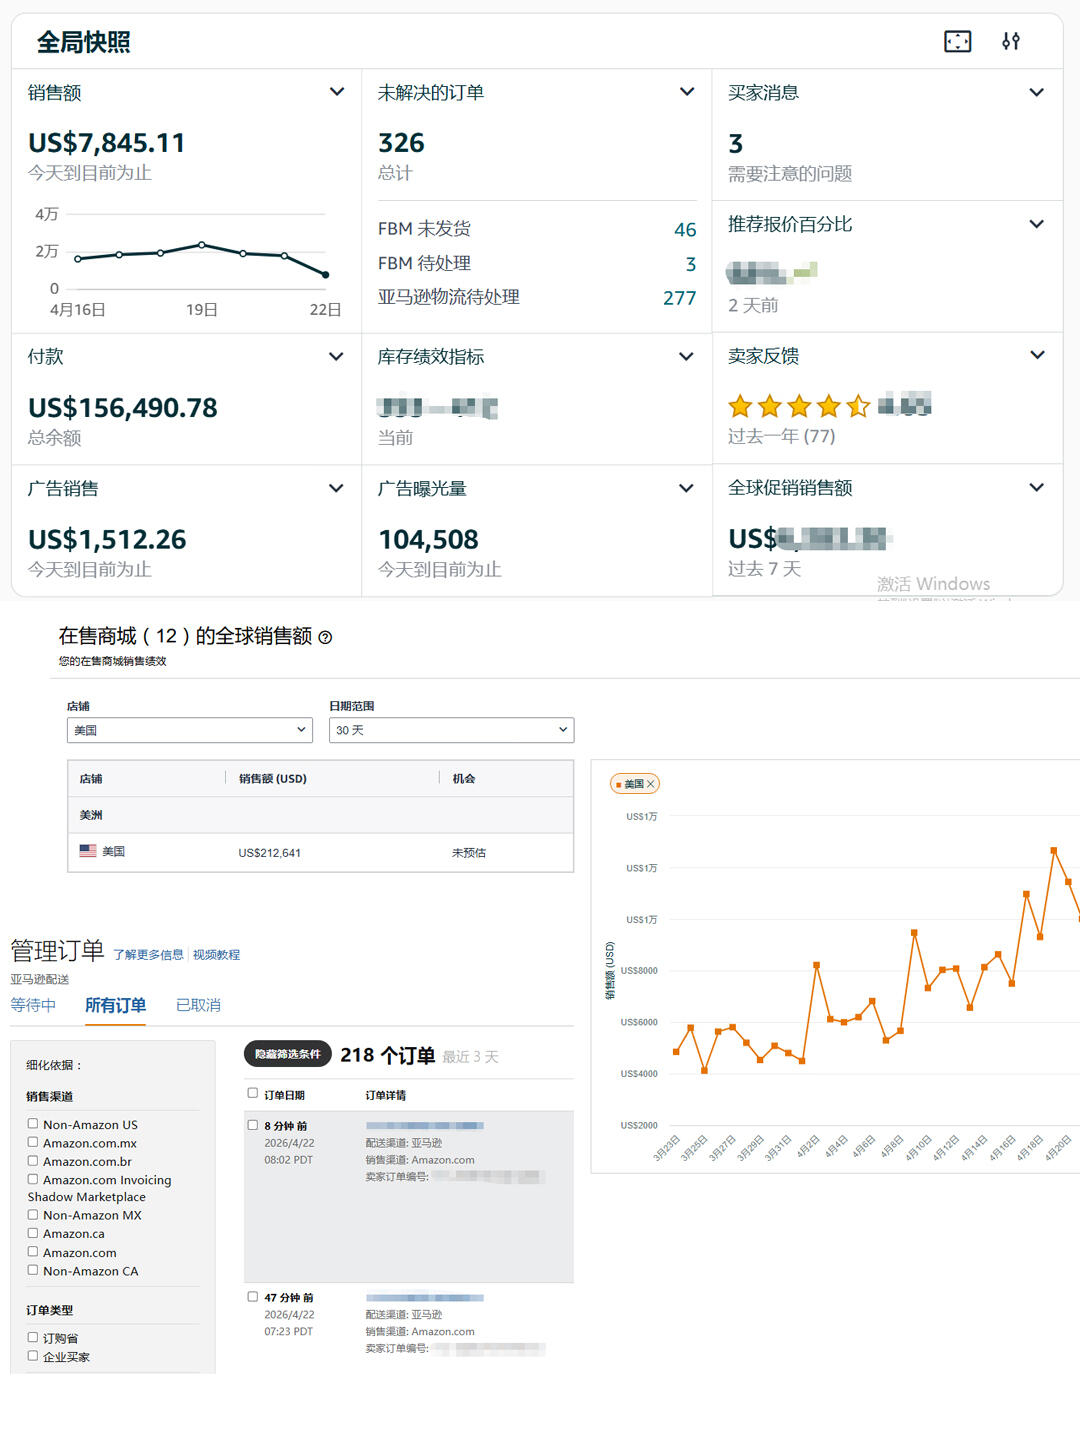Tick the 订购省 order type checkbox
The height and width of the screenshot is (1443, 1080).
33,1337
